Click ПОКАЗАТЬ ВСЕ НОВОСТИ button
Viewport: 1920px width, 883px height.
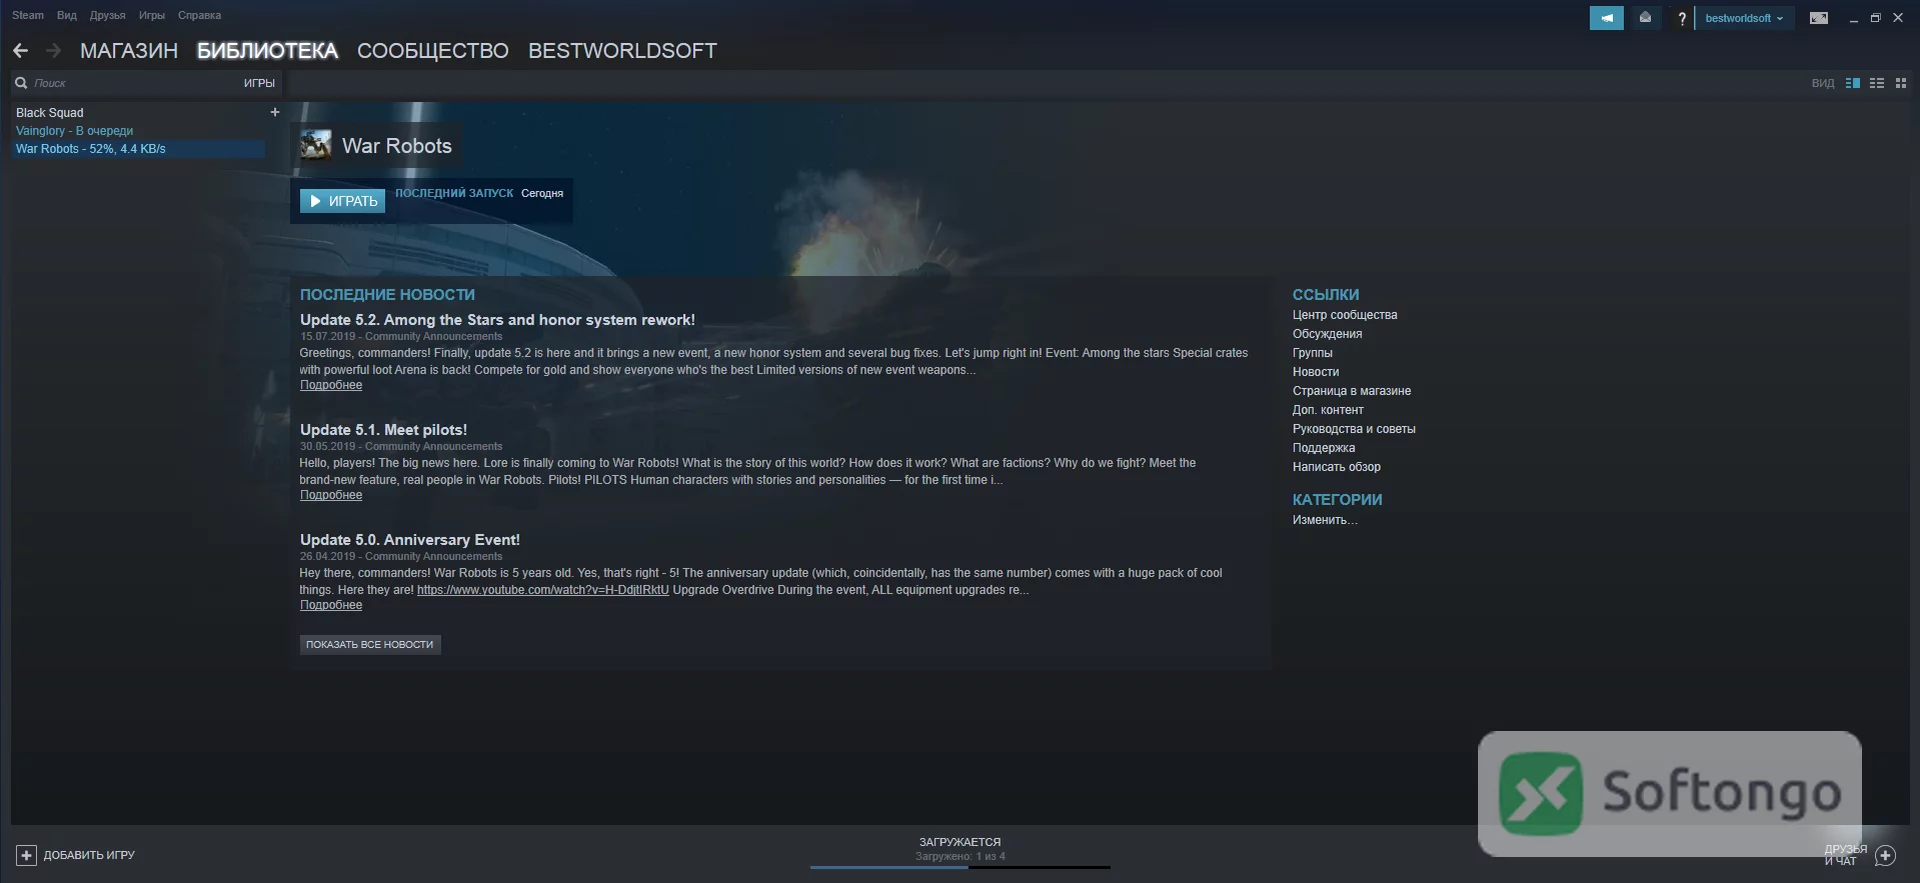tap(370, 644)
